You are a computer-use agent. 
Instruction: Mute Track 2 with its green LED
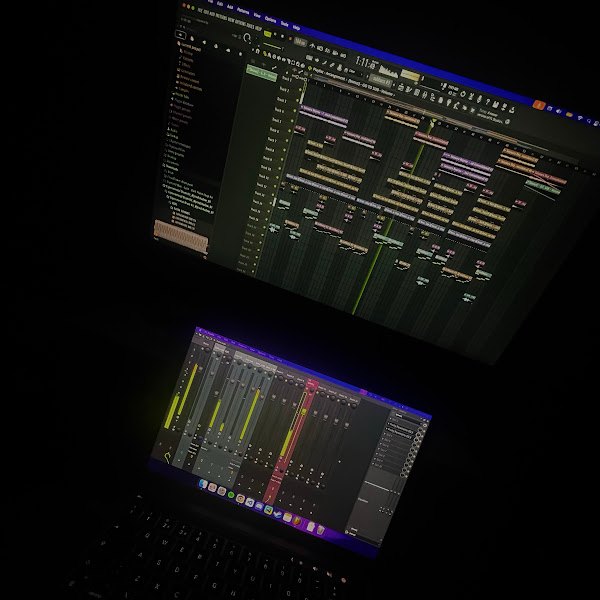(300, 90)
